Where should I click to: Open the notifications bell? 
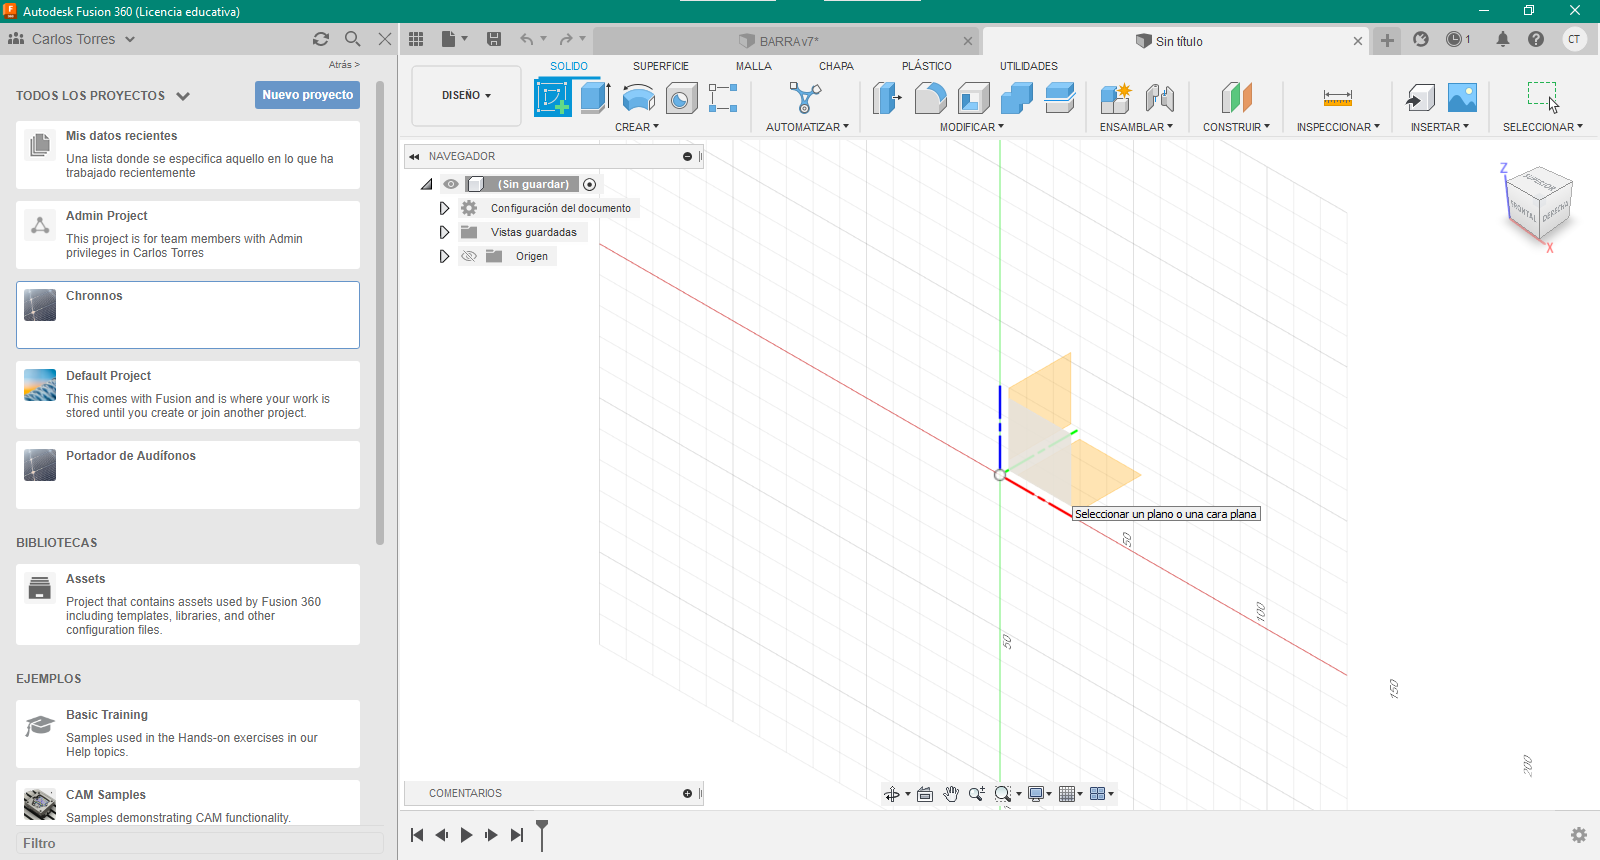click(x=1503, y=39)
